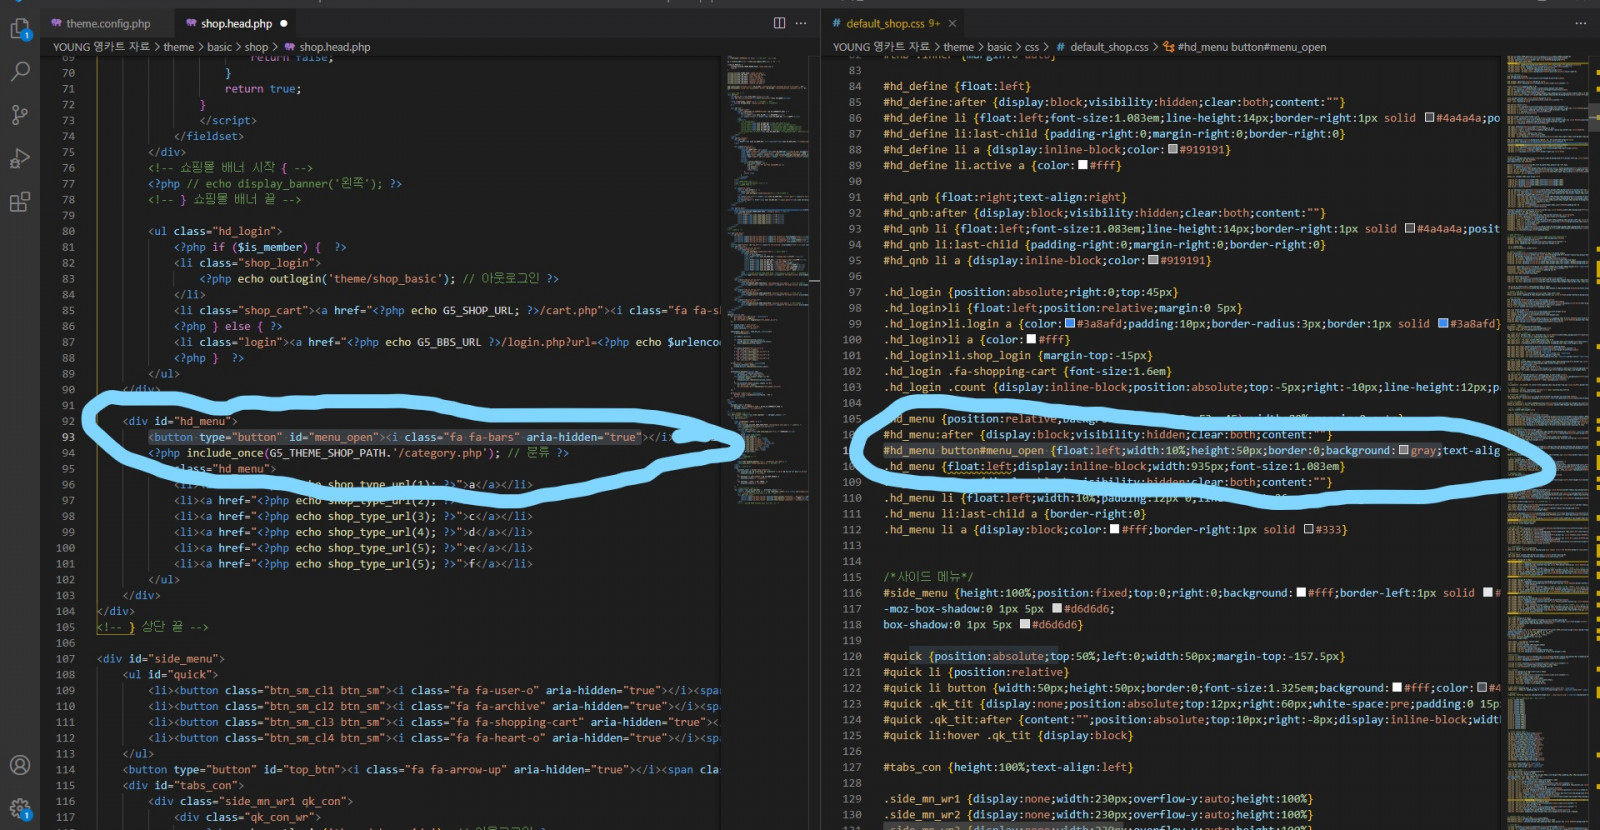The image size is (1600, 830).
Task: Click '#quick li:hover .qk_tit' CSS line
Action: coord(1008,736)
